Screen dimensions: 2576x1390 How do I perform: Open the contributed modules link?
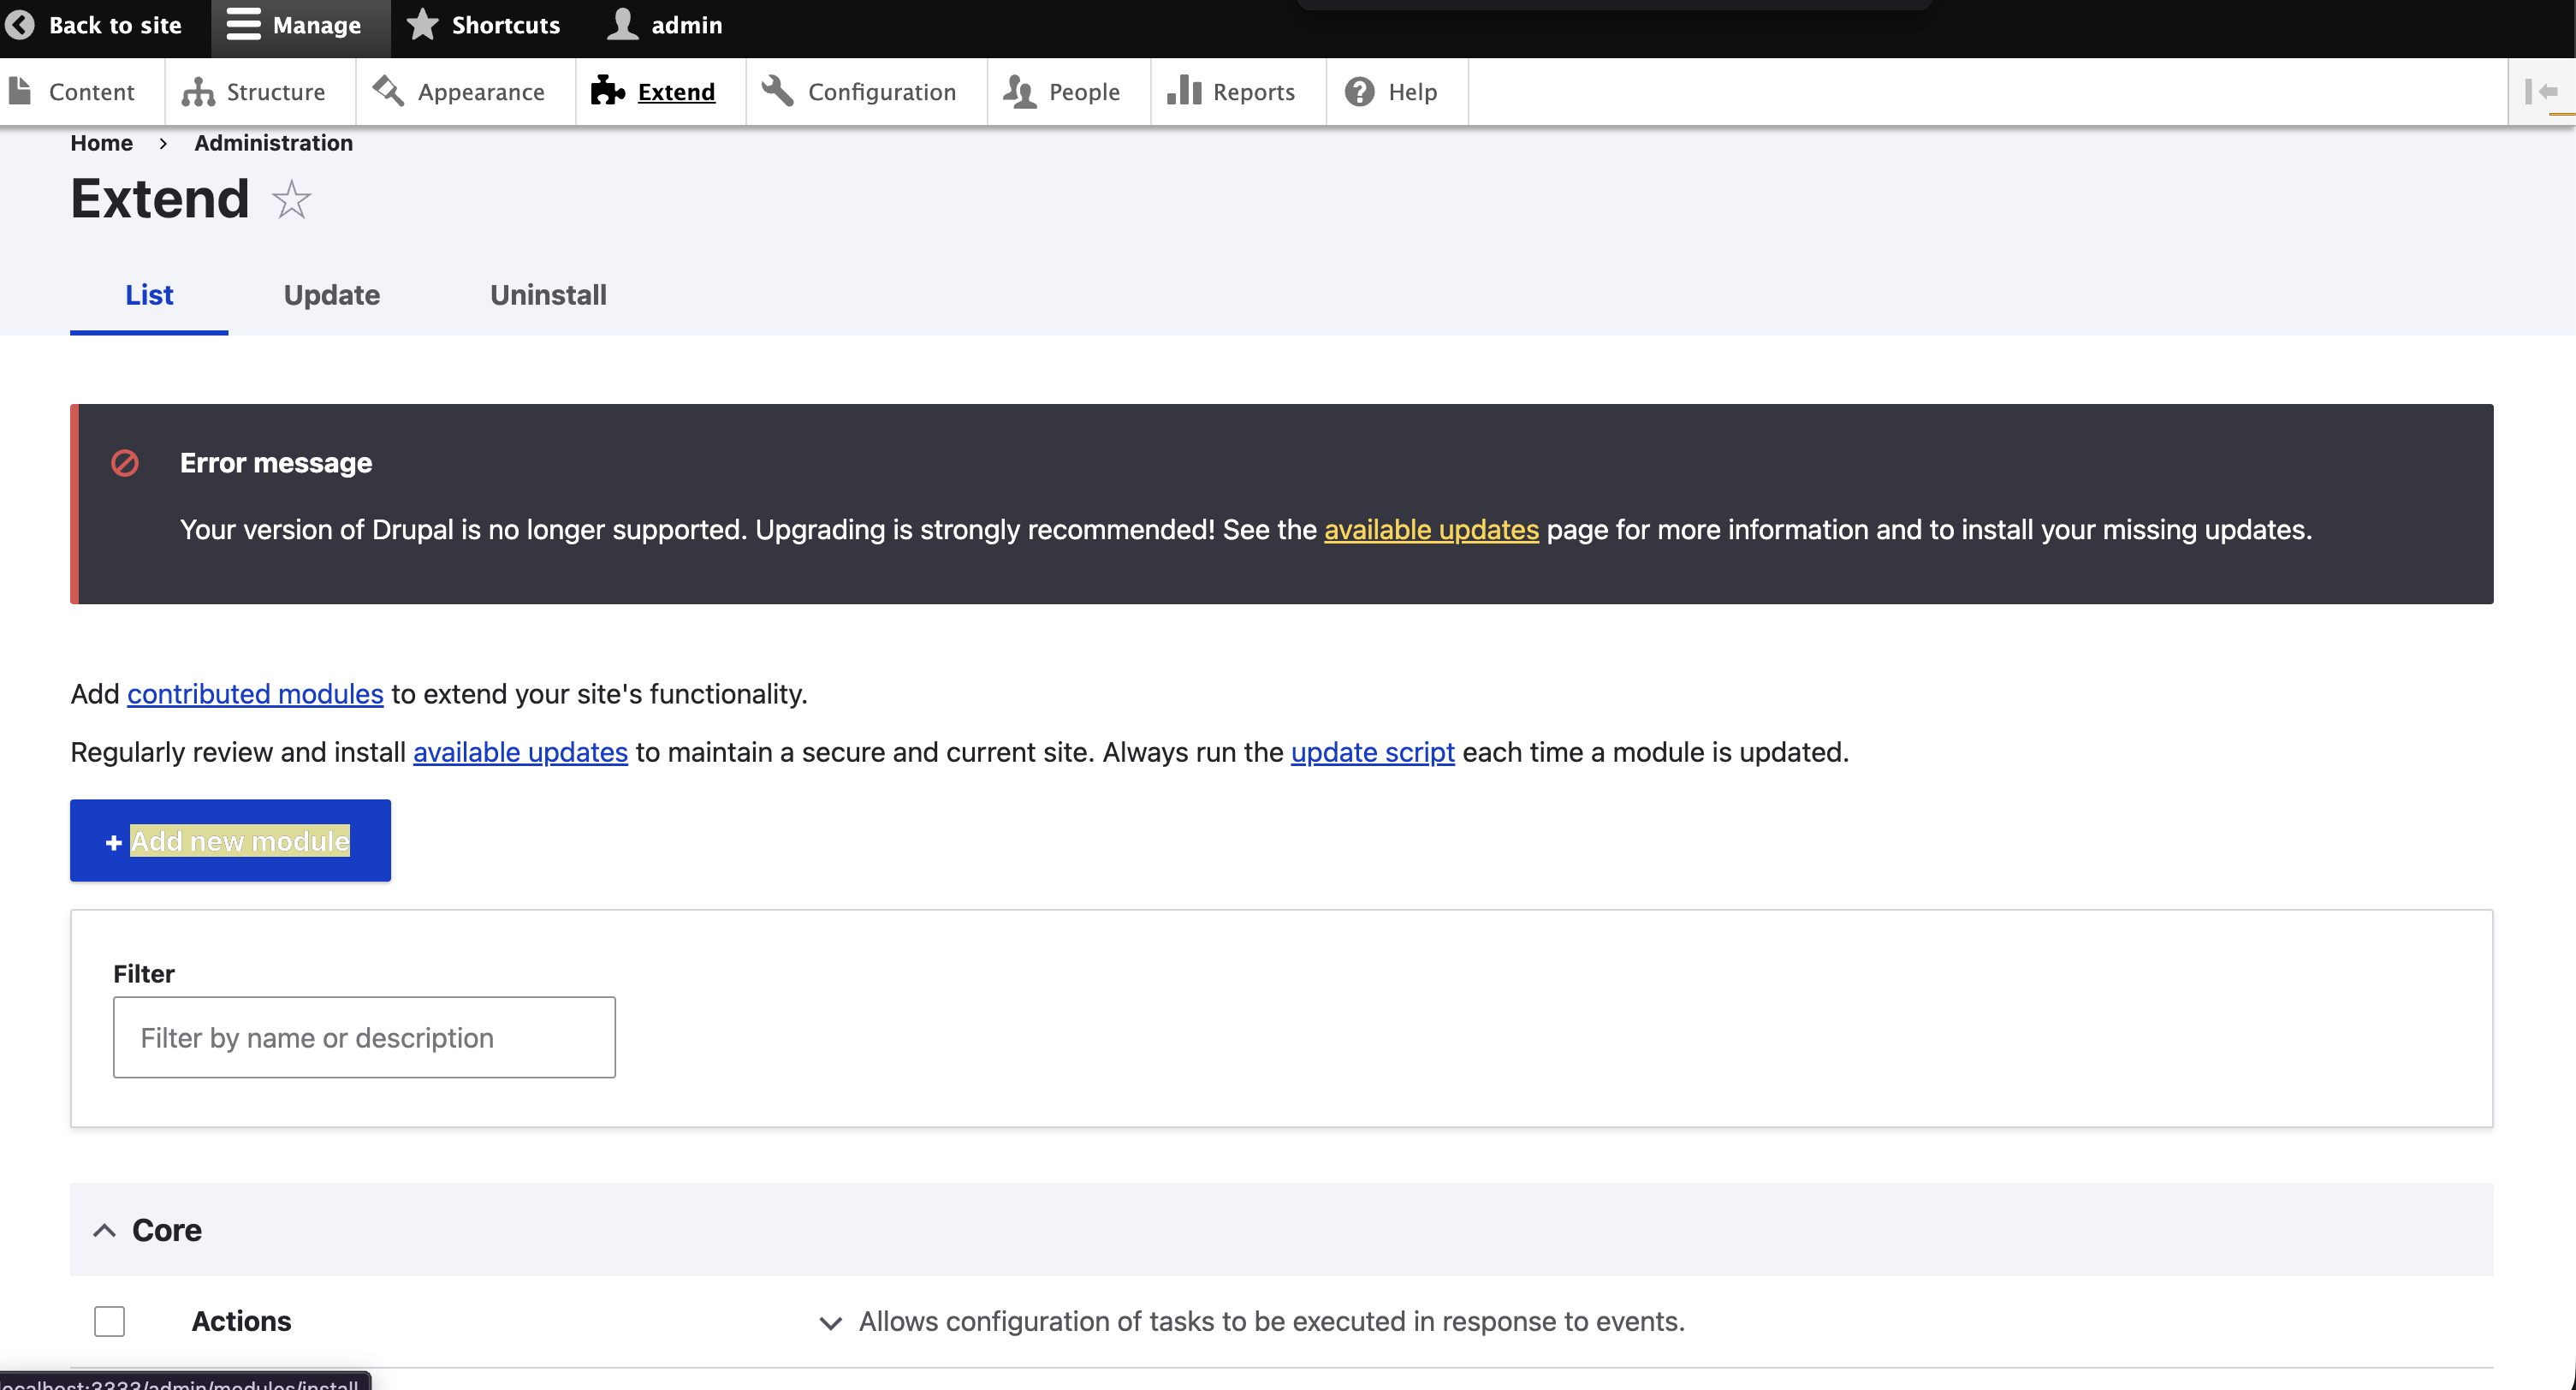[255, 693]
